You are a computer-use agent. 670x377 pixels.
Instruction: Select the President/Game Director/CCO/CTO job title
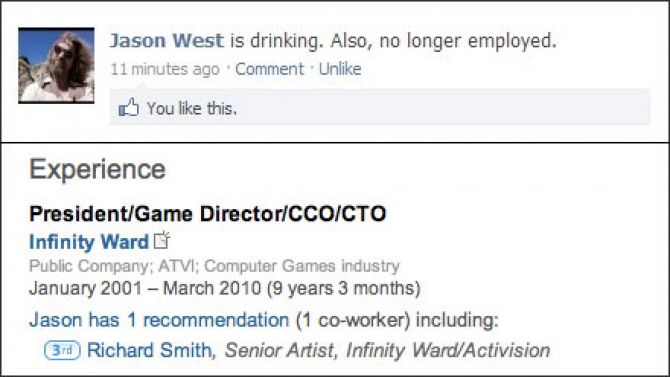208,214
